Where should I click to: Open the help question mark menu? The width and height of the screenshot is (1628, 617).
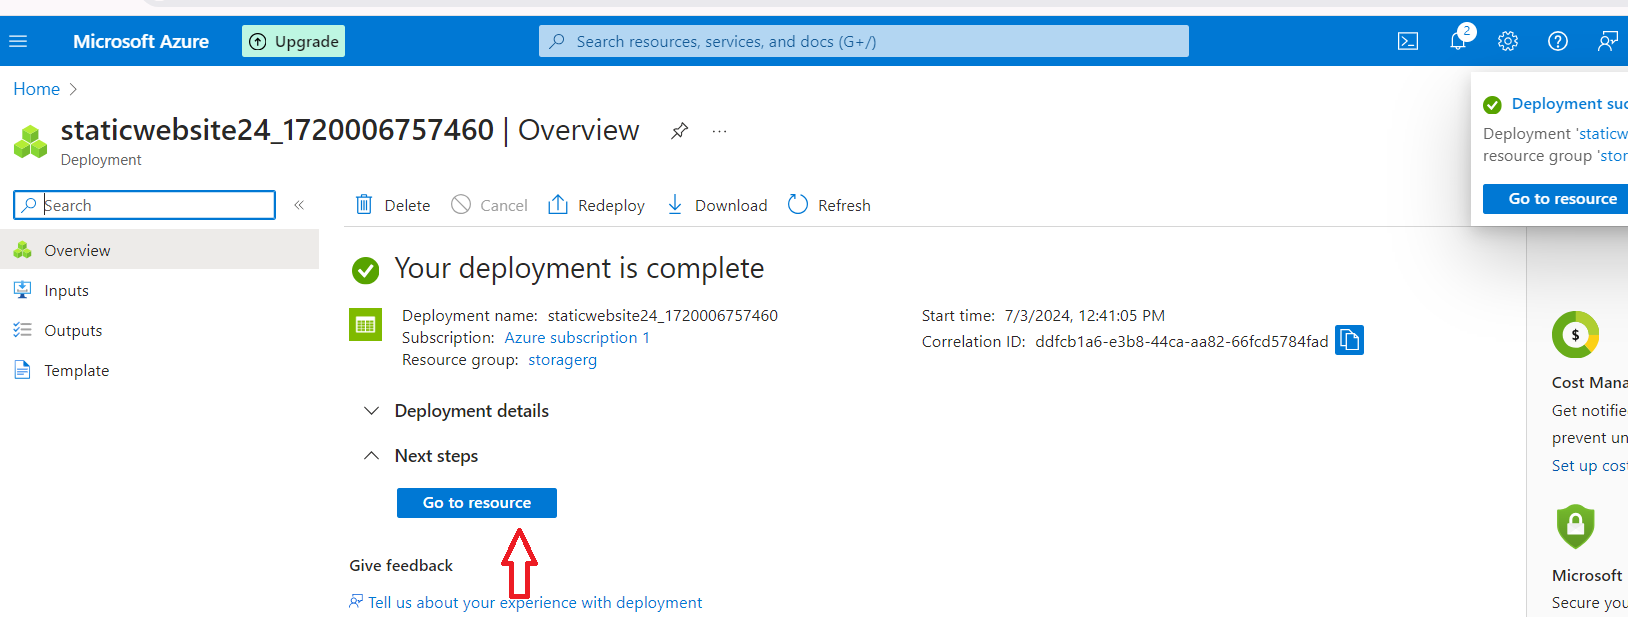coord(1558,41)
